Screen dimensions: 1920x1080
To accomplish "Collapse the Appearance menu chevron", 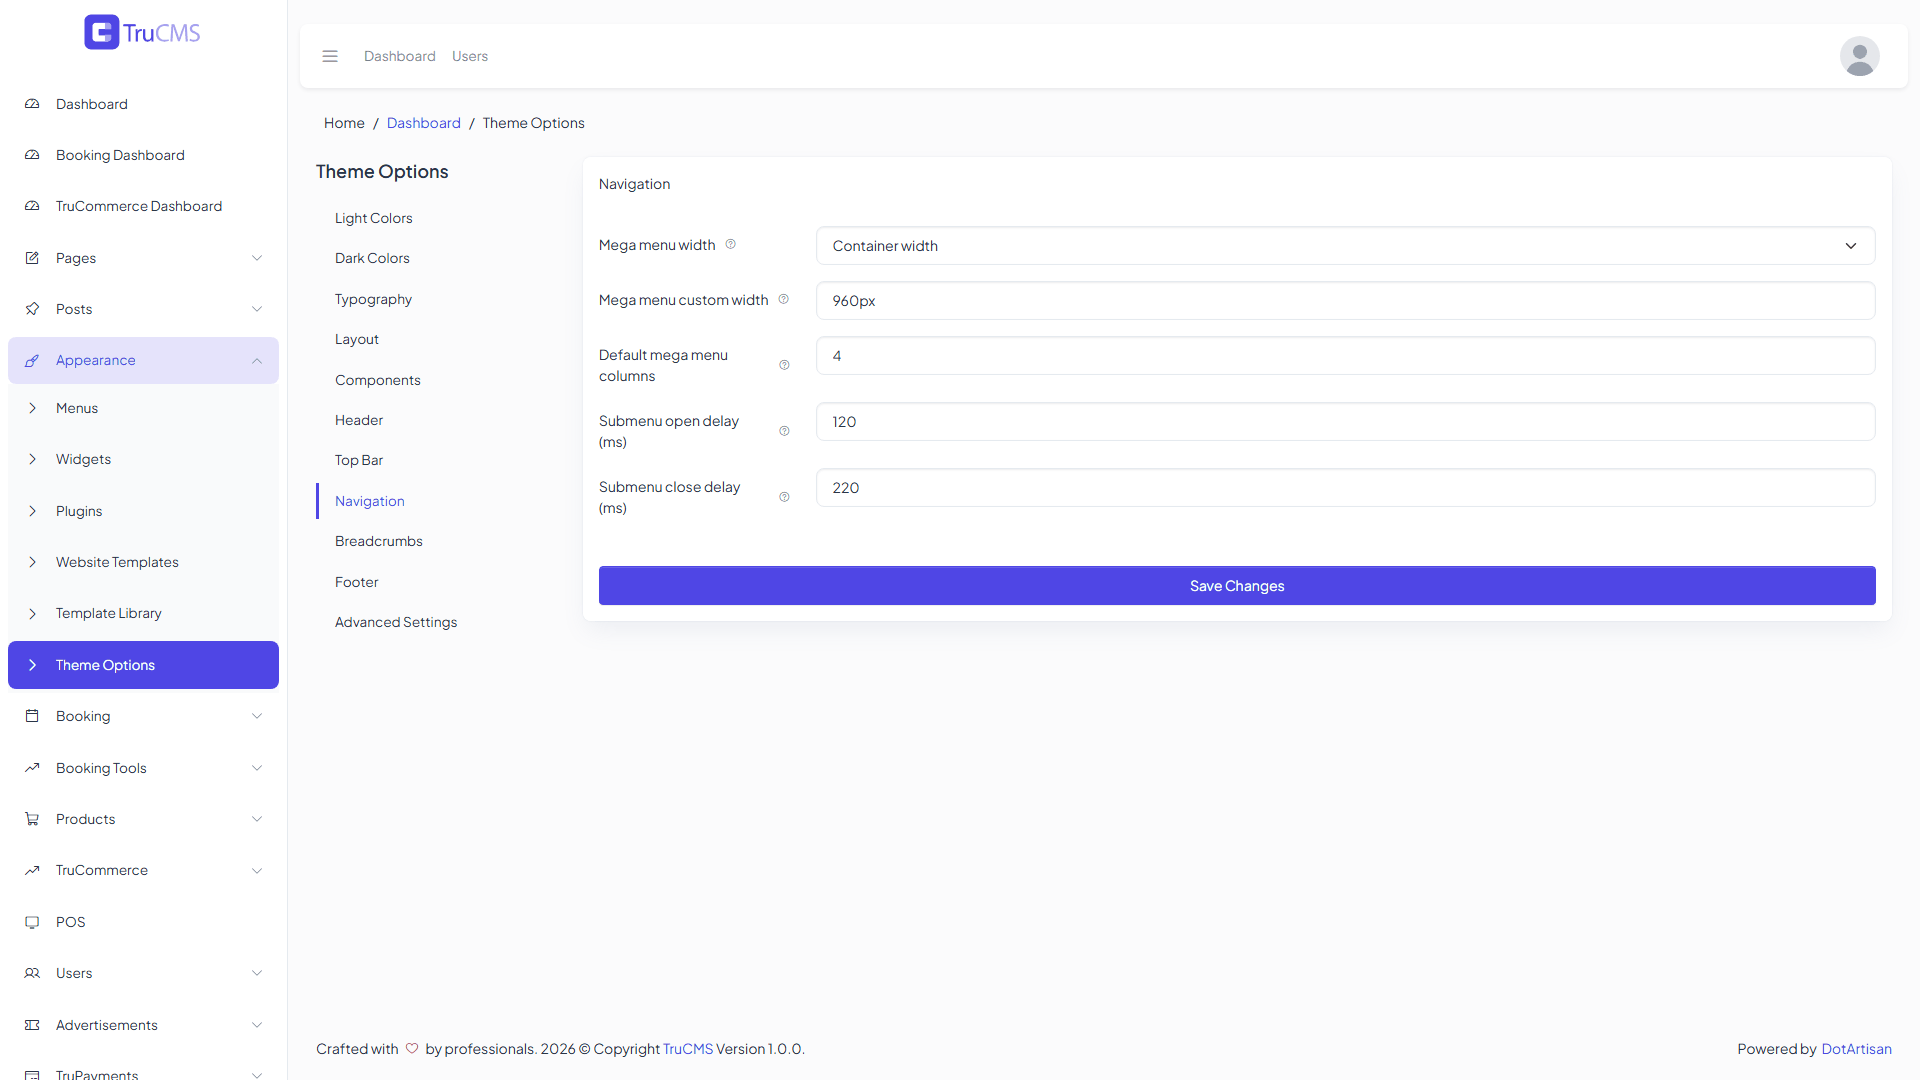I will point(257,361).
